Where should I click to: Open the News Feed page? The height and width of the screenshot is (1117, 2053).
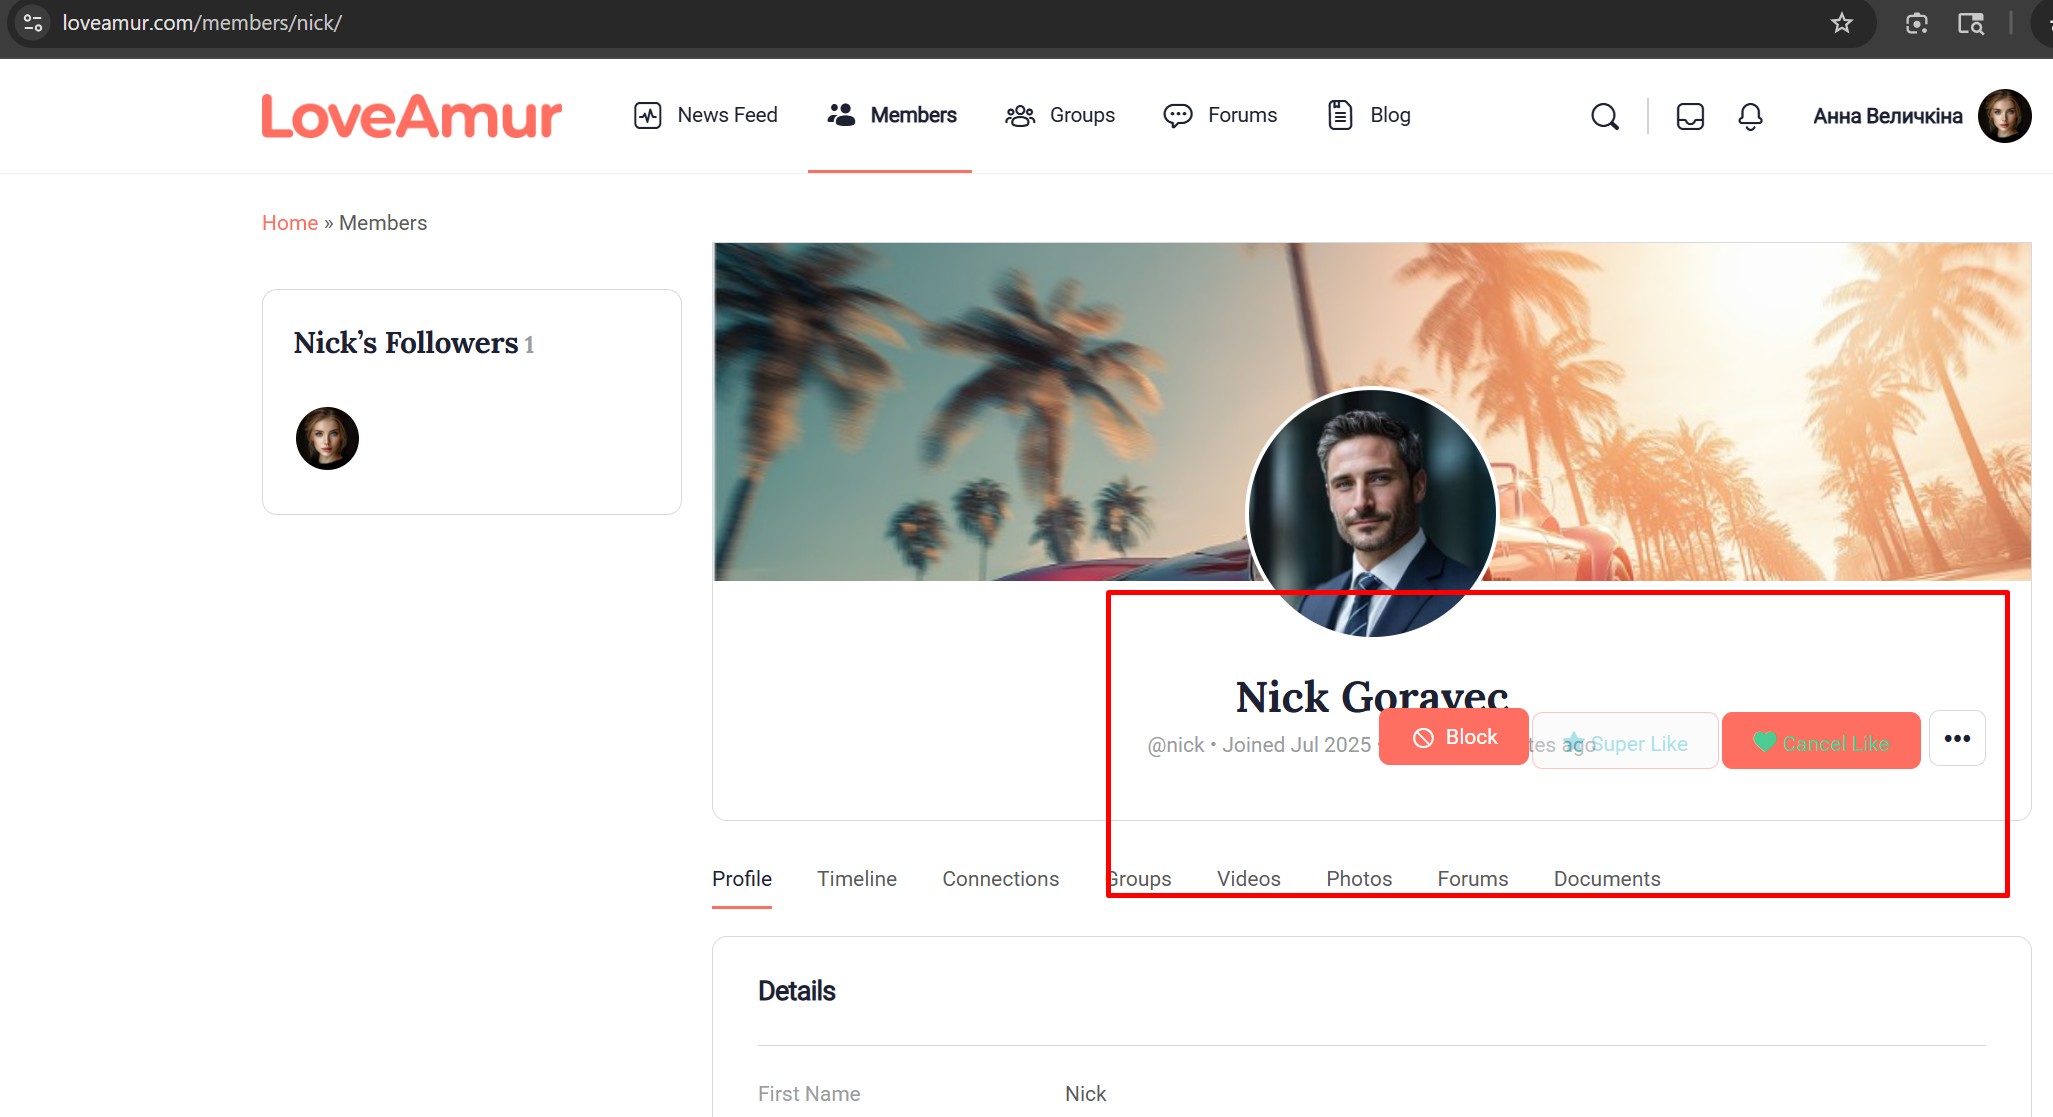(706, 115)
